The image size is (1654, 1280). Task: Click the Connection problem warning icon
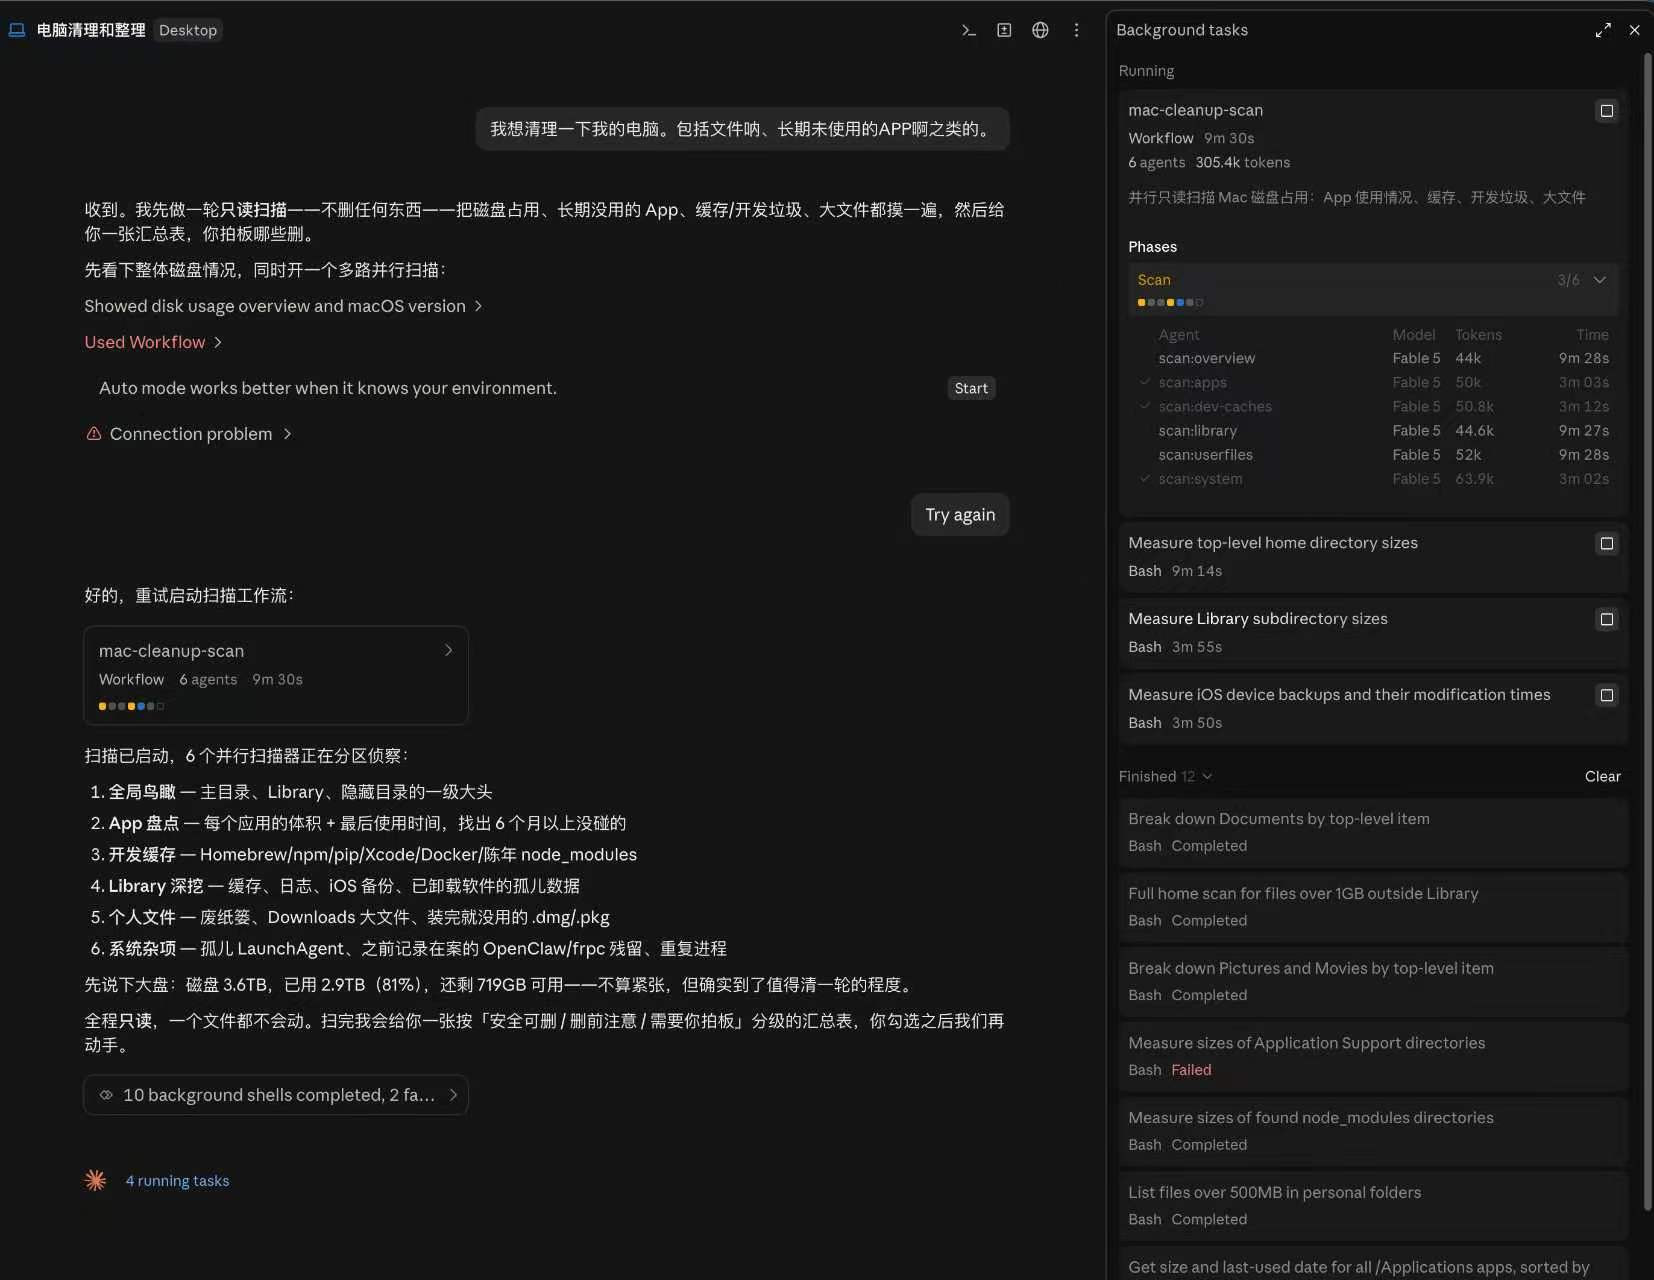click(94, 434)
